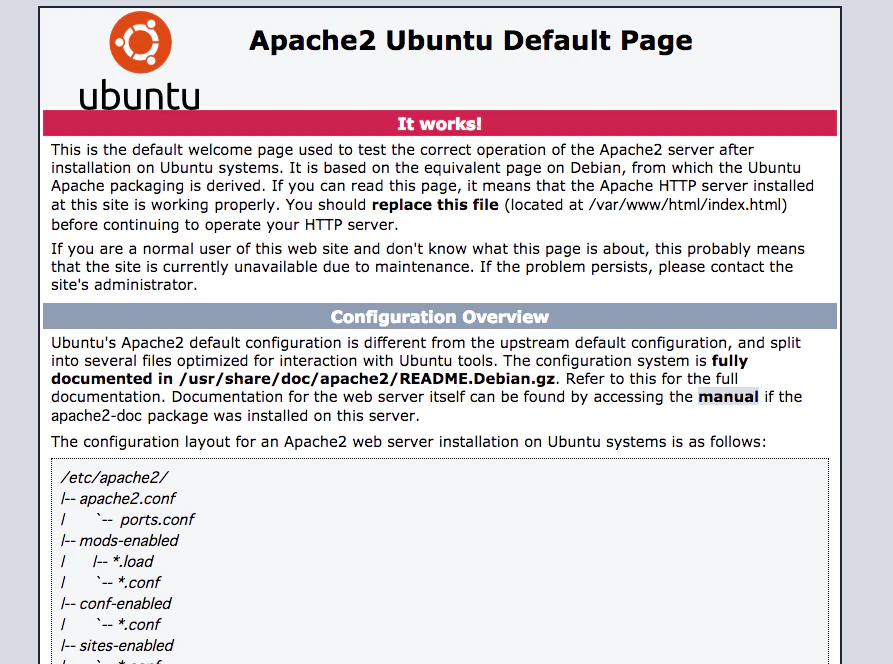Click the "/etc/apache2/" root line
Viewport: 893px width, 664px height.
coord(114,477)
